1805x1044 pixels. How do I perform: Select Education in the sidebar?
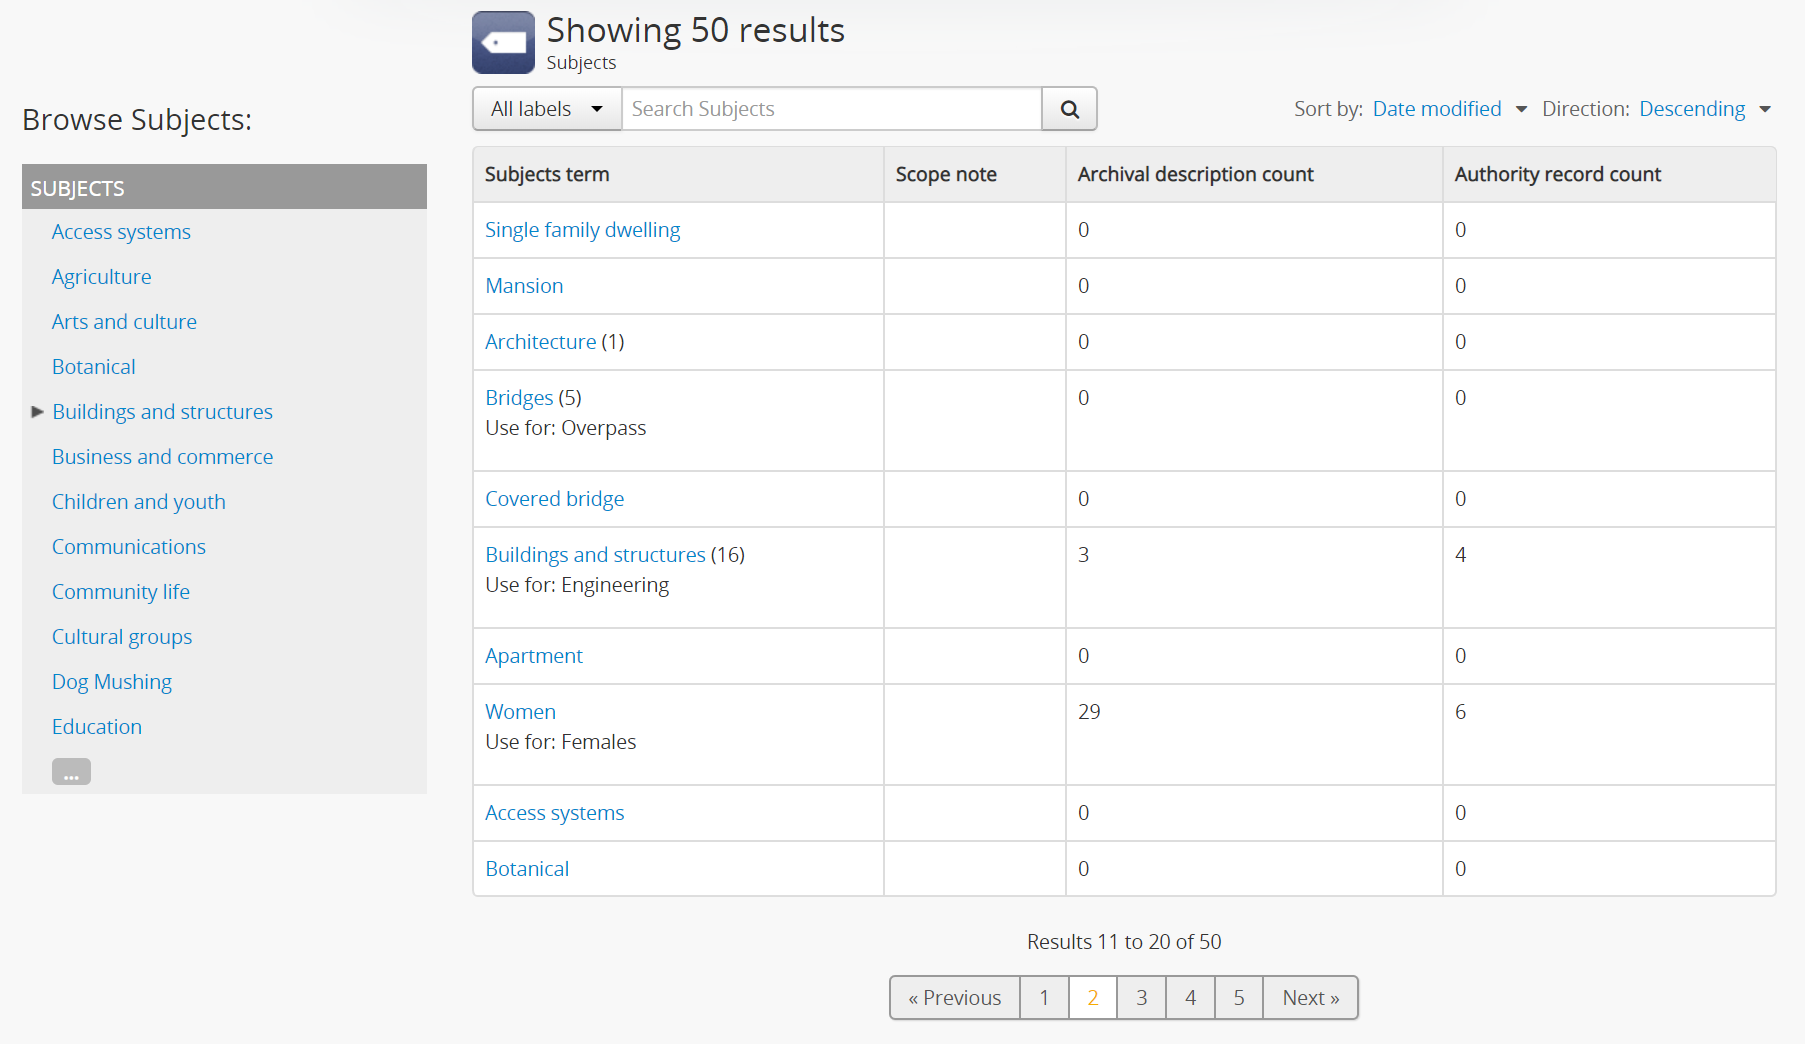click(96, 726)
